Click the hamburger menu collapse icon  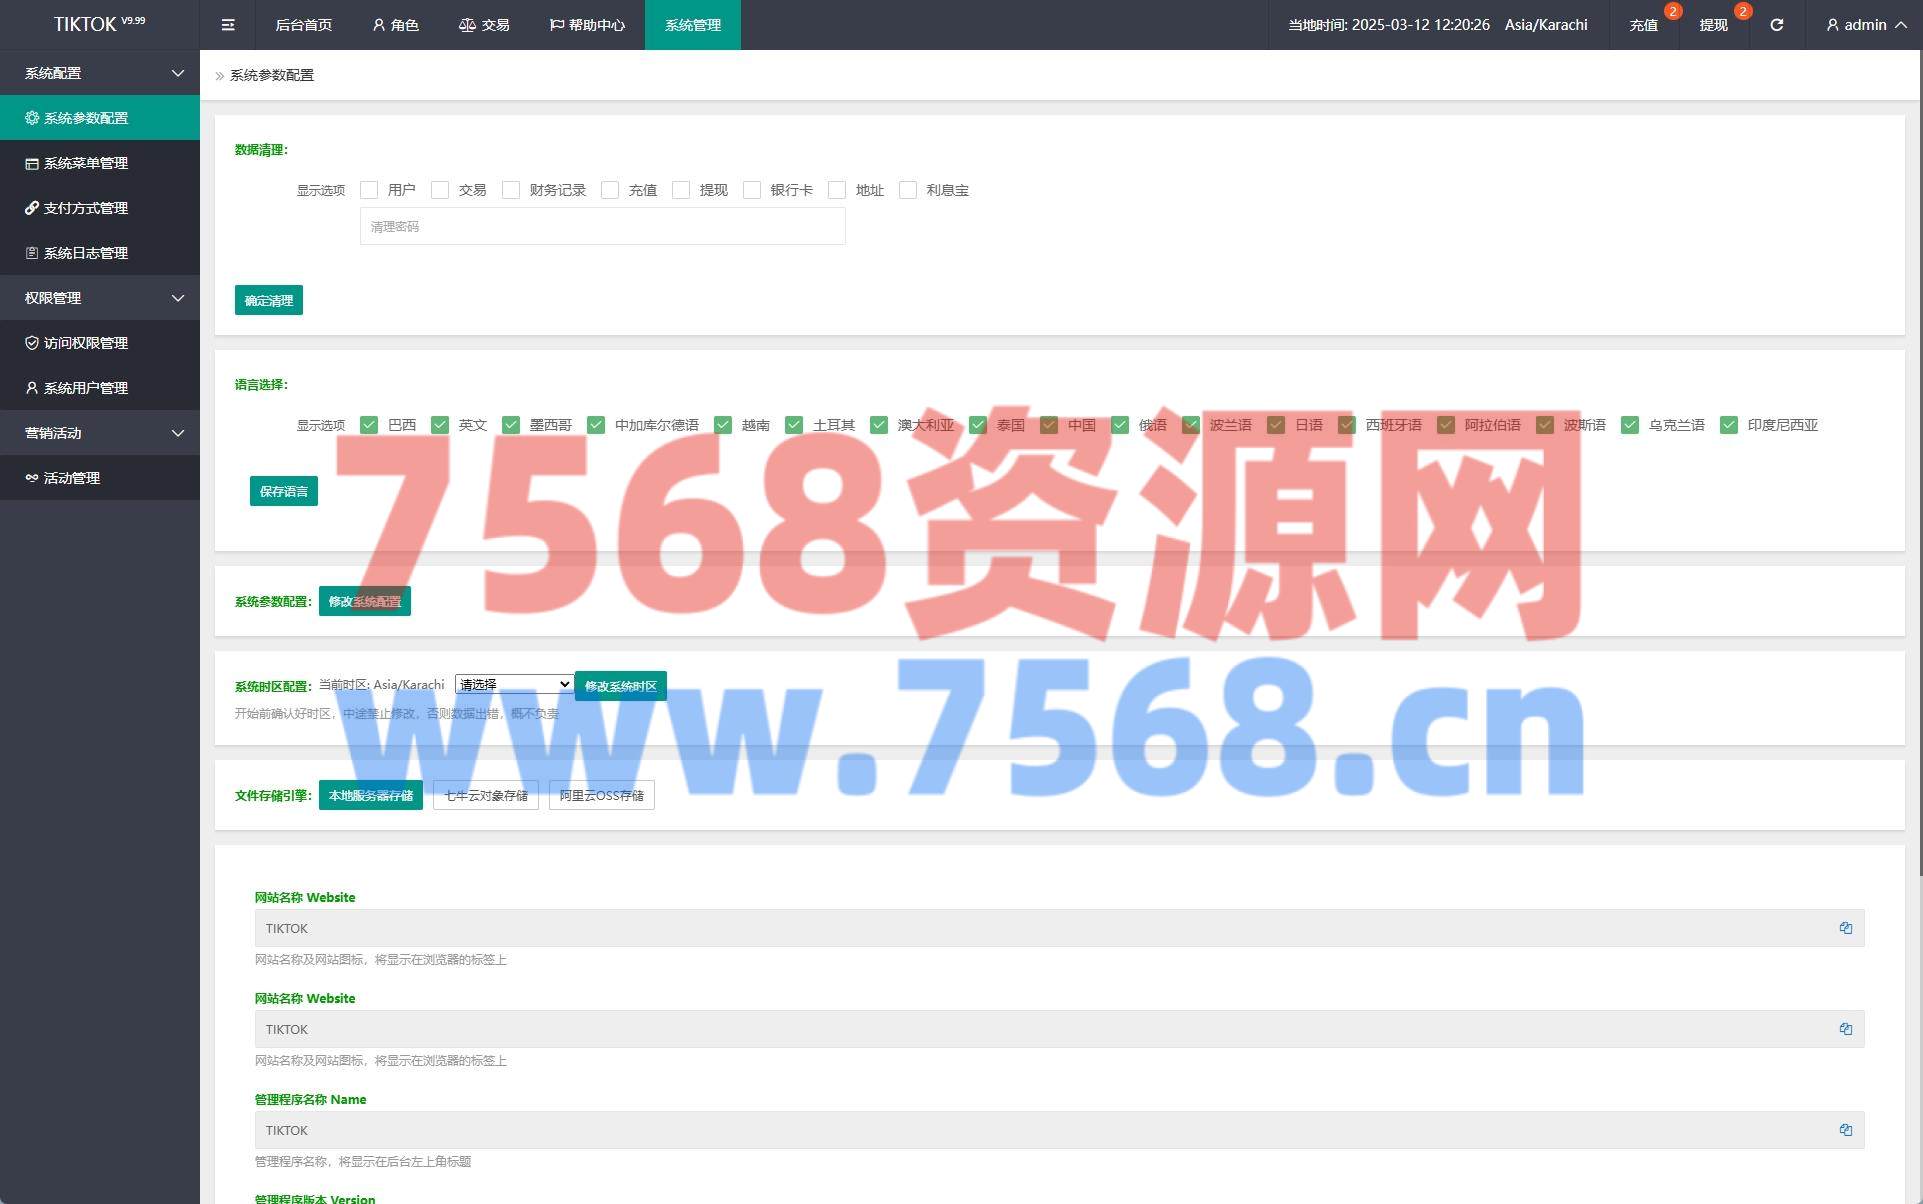pos(228,25)
